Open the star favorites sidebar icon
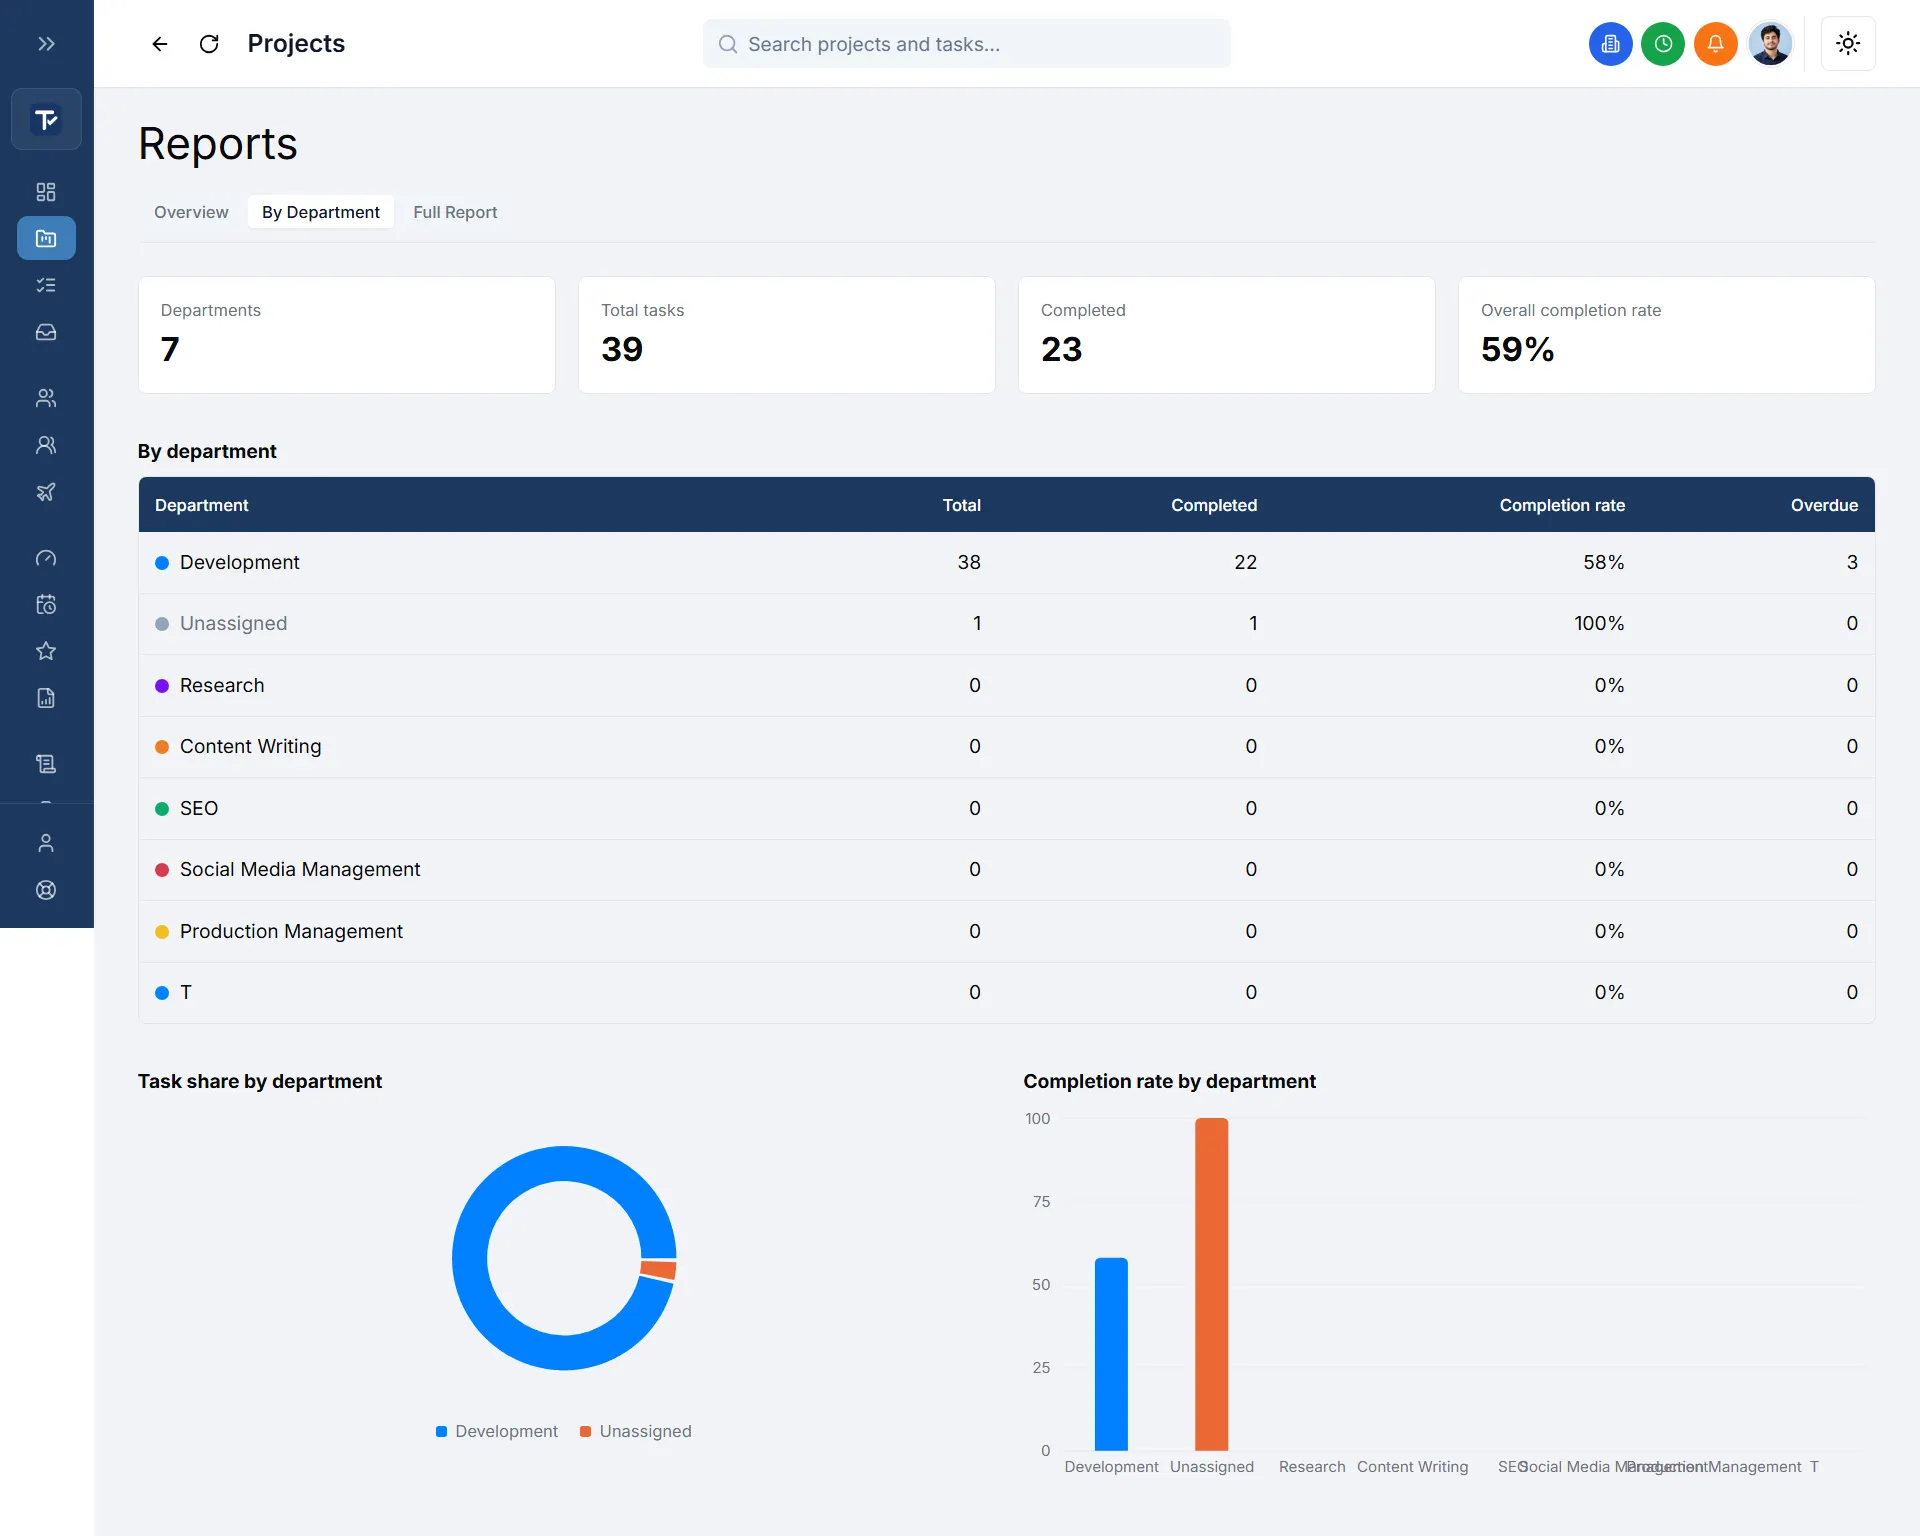 (46, 651)
